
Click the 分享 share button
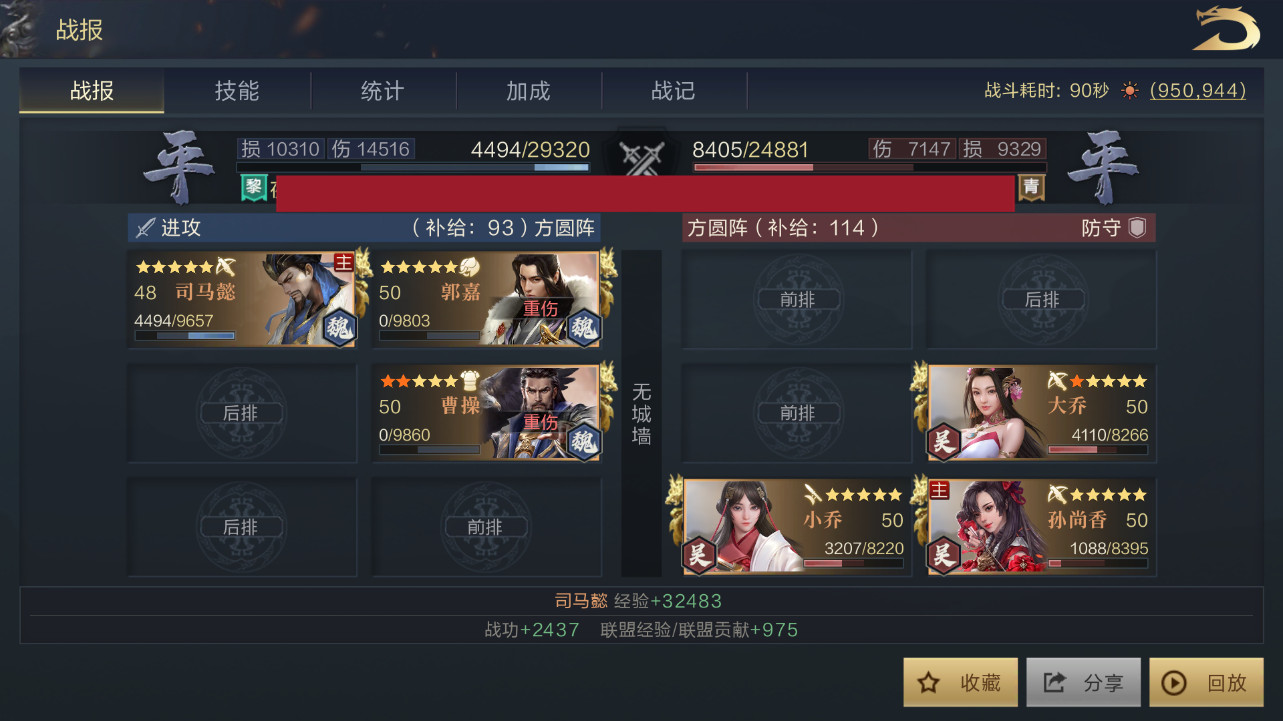1084,682
